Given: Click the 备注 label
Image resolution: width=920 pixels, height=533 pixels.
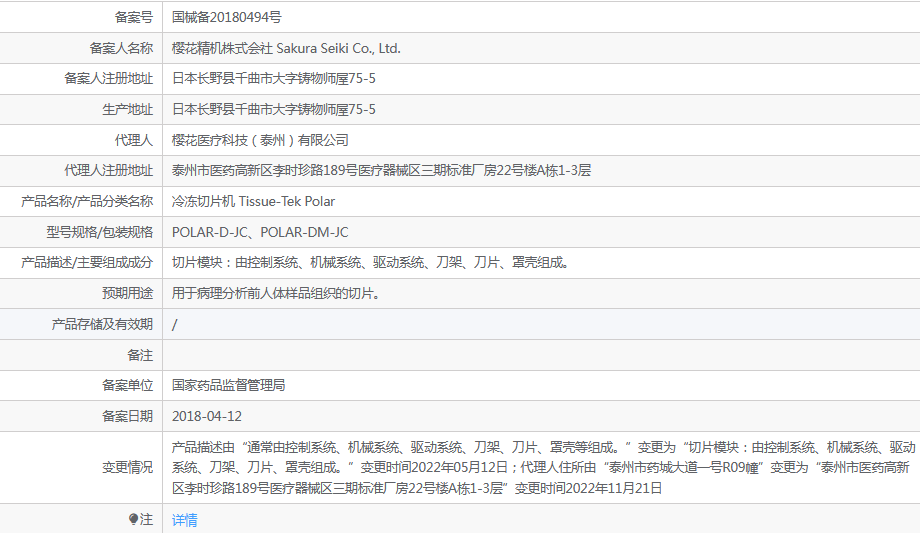Looking at the screenshot, I should (140, 355).
